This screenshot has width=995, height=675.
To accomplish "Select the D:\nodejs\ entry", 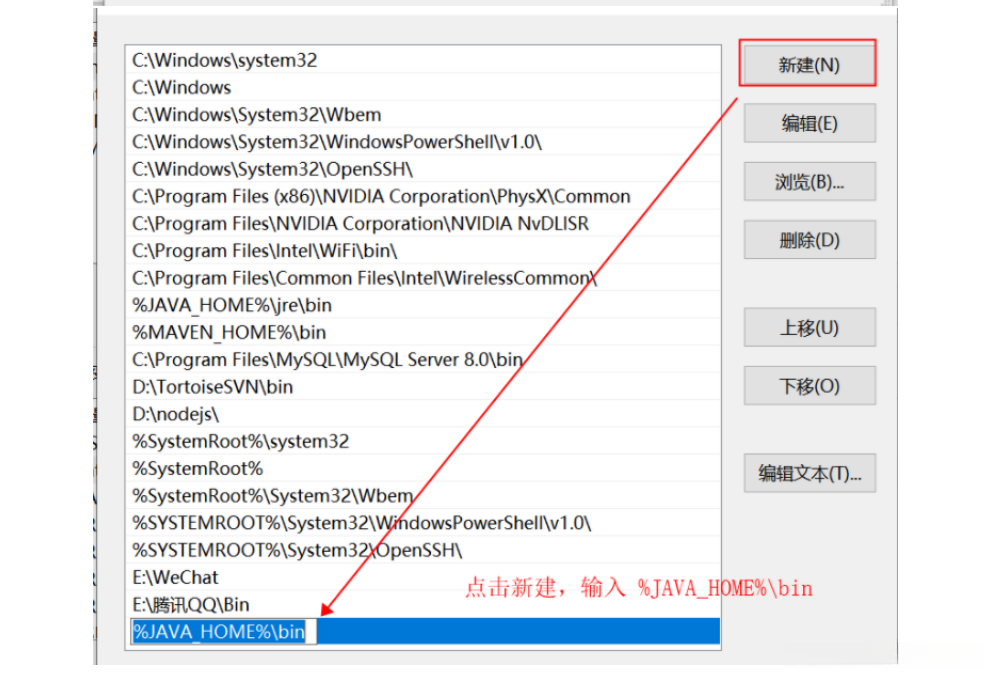I will tap(423, 414).
